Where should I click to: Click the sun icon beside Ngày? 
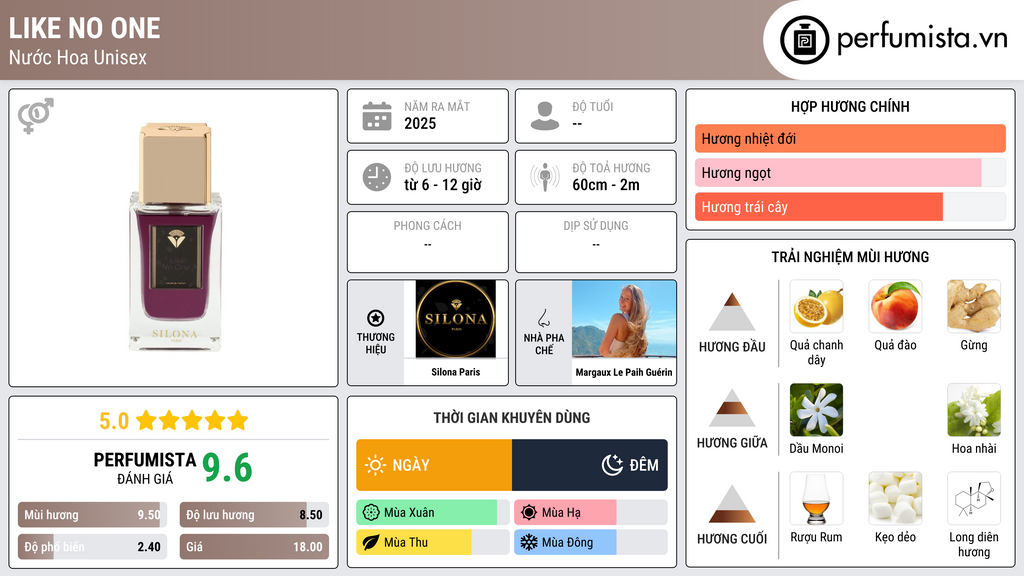click(x=375, y=465)
